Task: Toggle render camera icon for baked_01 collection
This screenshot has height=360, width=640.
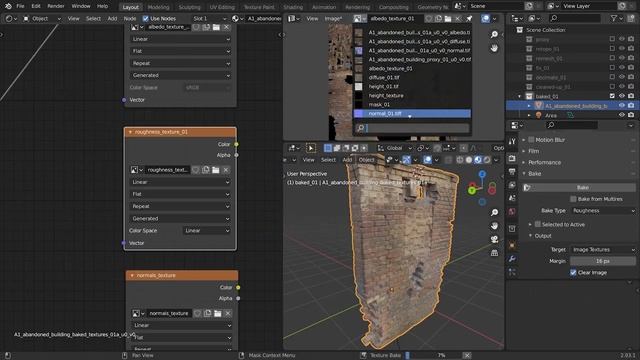Action: (631, 96)
